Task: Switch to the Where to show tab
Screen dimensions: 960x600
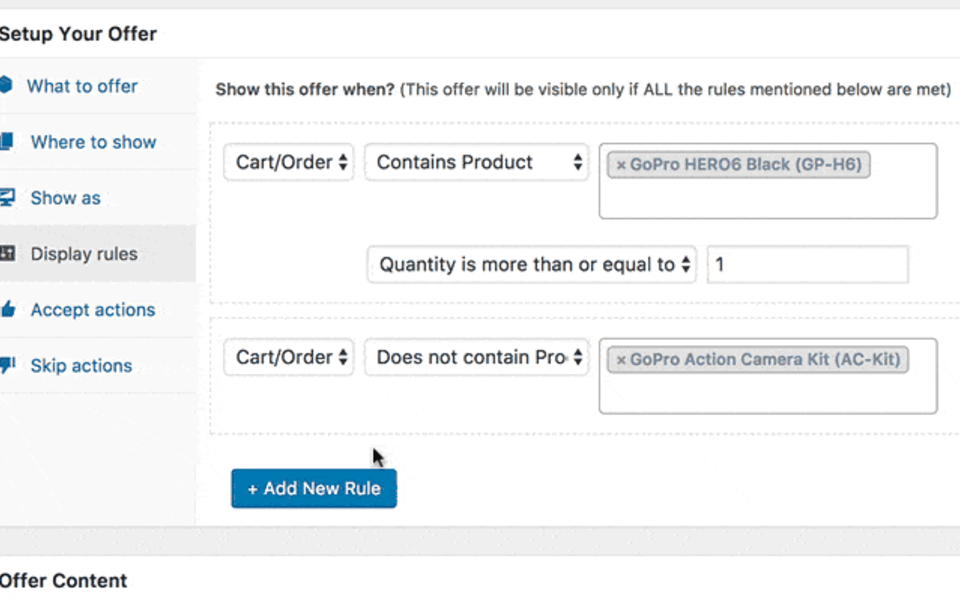Action: [94, 142]
